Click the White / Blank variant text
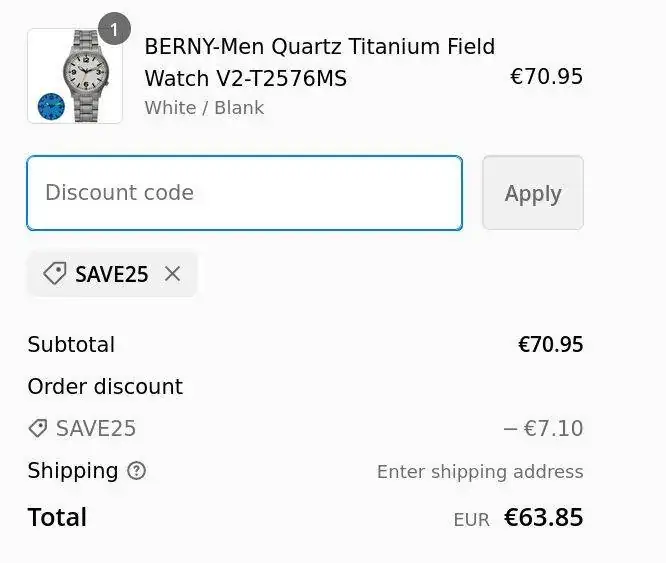The width and height of the screenshot is (666, 563). click(204, 108)
